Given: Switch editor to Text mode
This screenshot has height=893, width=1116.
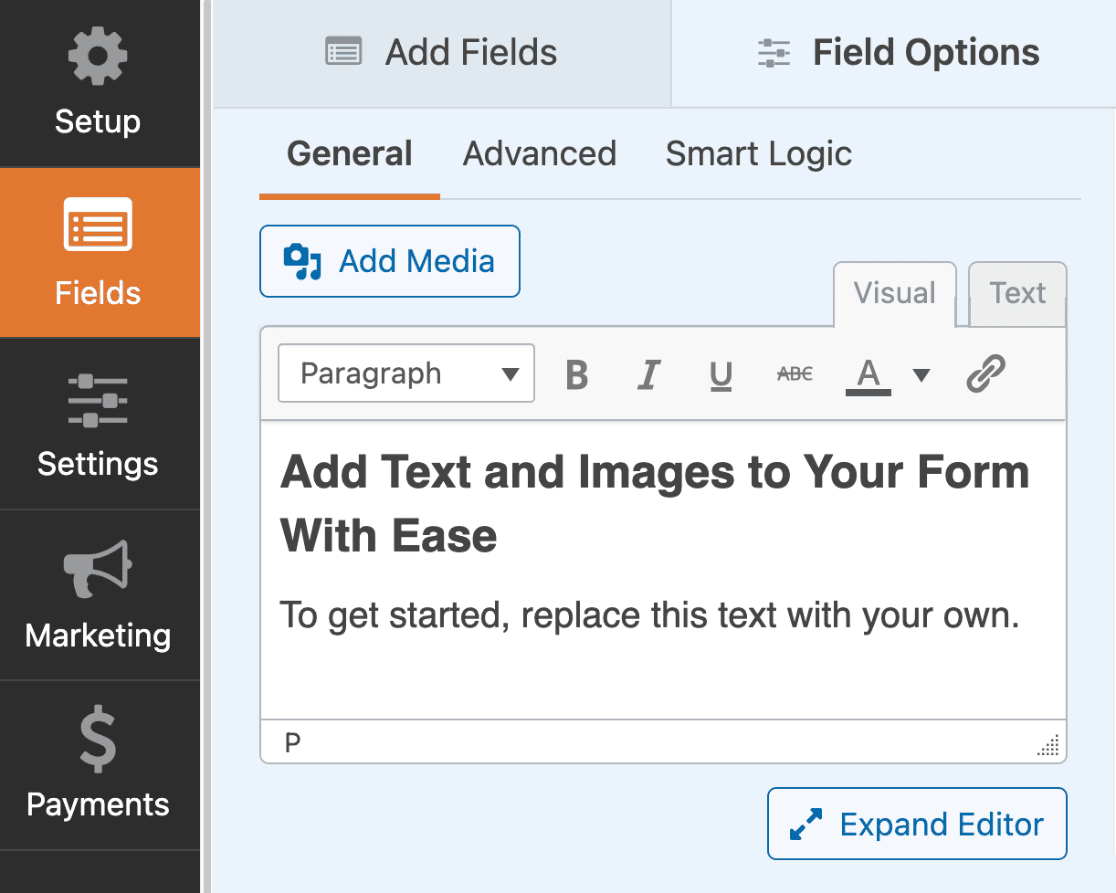Looking at the screenshot, I should tap(1017, 294).
